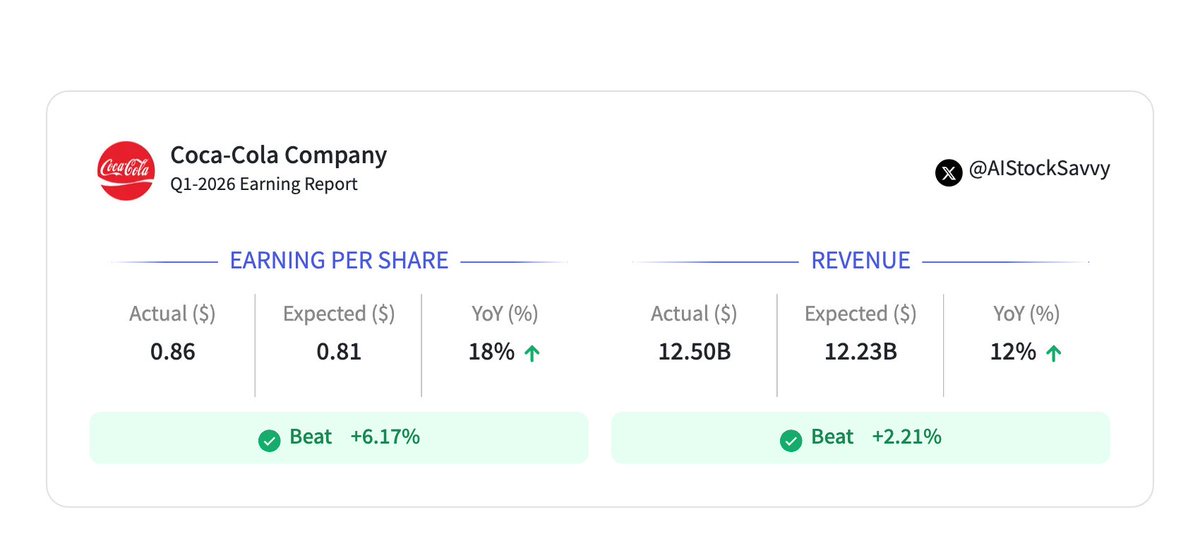Screen dimensions: 1200x551
Task: Click the EPS actual value 0.86
Action: 172,352
